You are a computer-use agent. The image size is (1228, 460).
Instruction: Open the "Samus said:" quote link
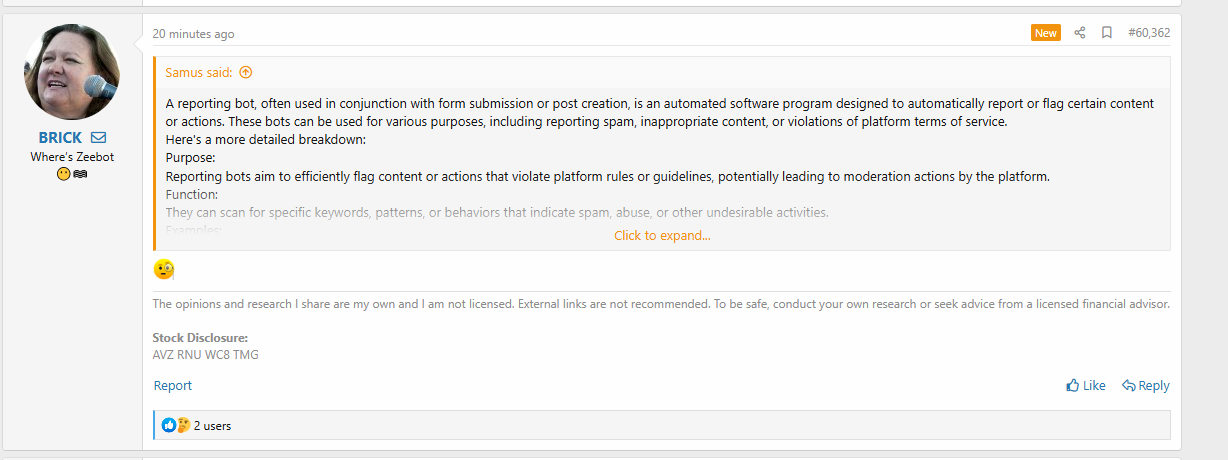tap(199, 72)
